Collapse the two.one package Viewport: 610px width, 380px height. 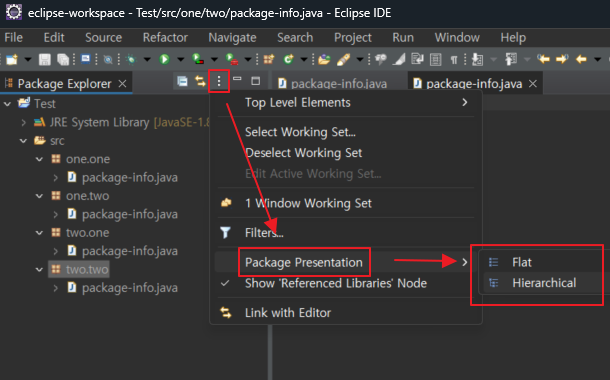(x=39, y=233)
